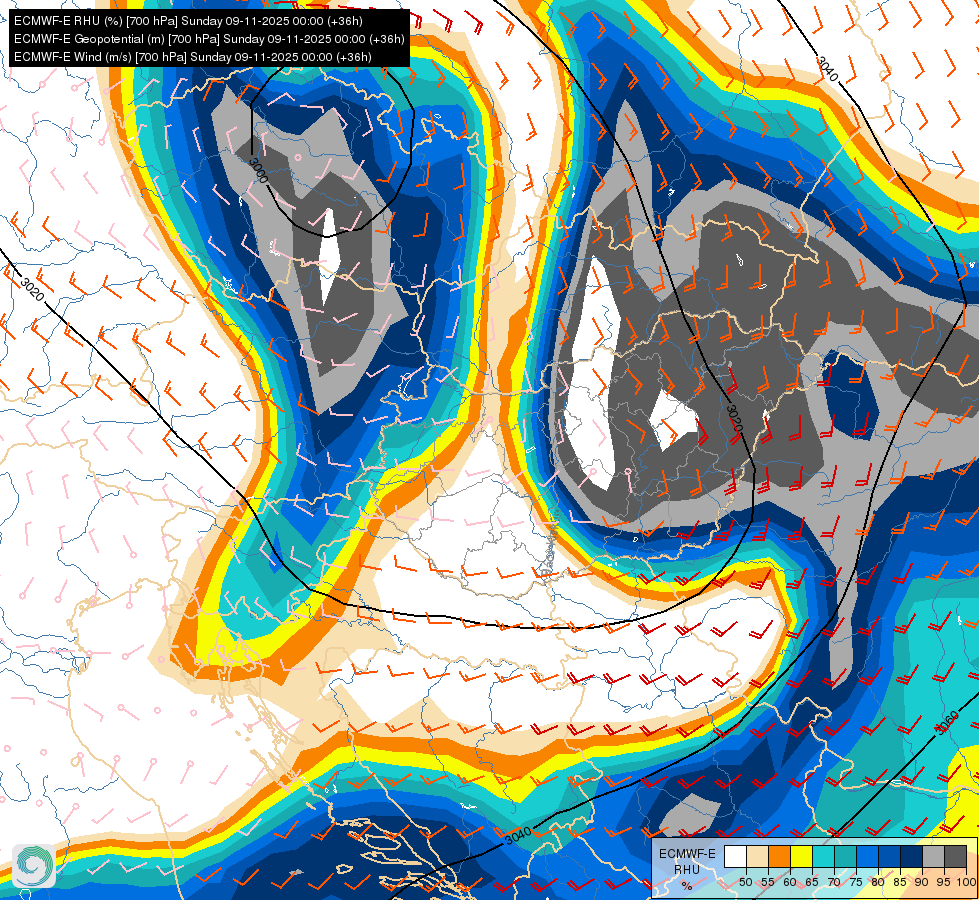Select the teal 70-75% legend swatch
The image size is (979, 900).
tap(845, 856)
